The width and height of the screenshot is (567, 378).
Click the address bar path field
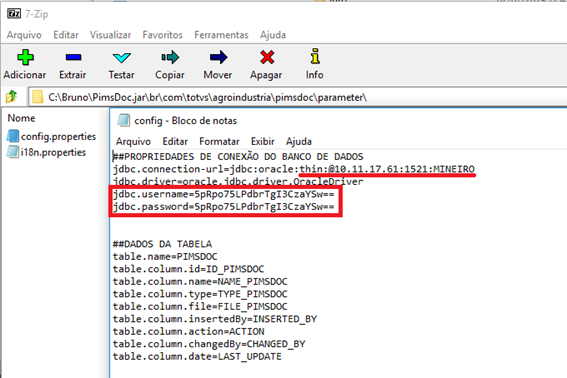(x=297, y=97)
